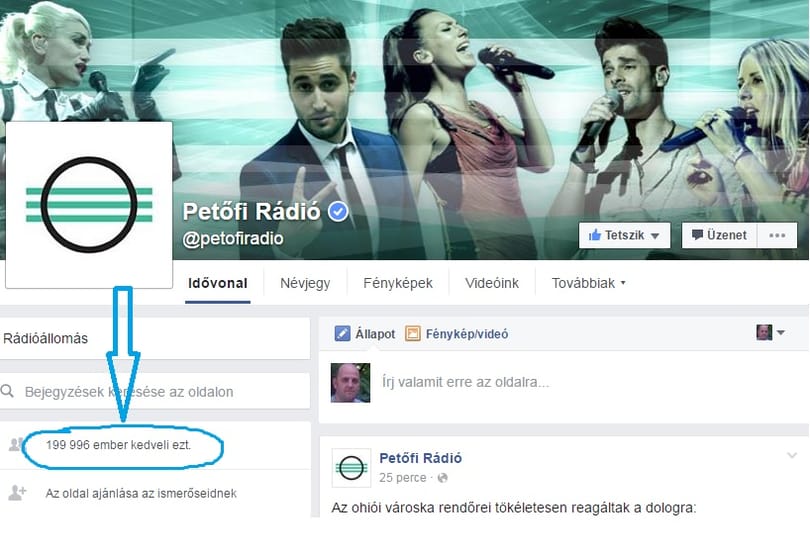
Task: Click the Bejegyzések keresése search field
Action: [x=155, y=391]
